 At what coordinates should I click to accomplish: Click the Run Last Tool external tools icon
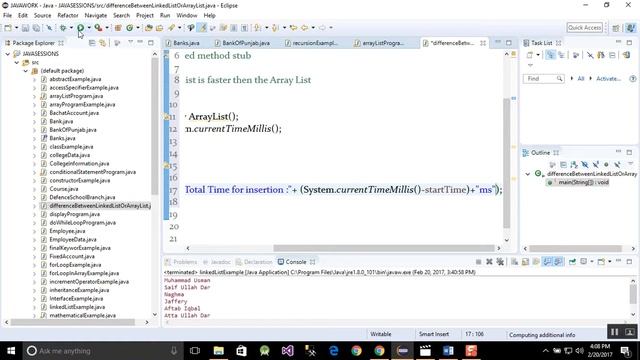(98, 28)
